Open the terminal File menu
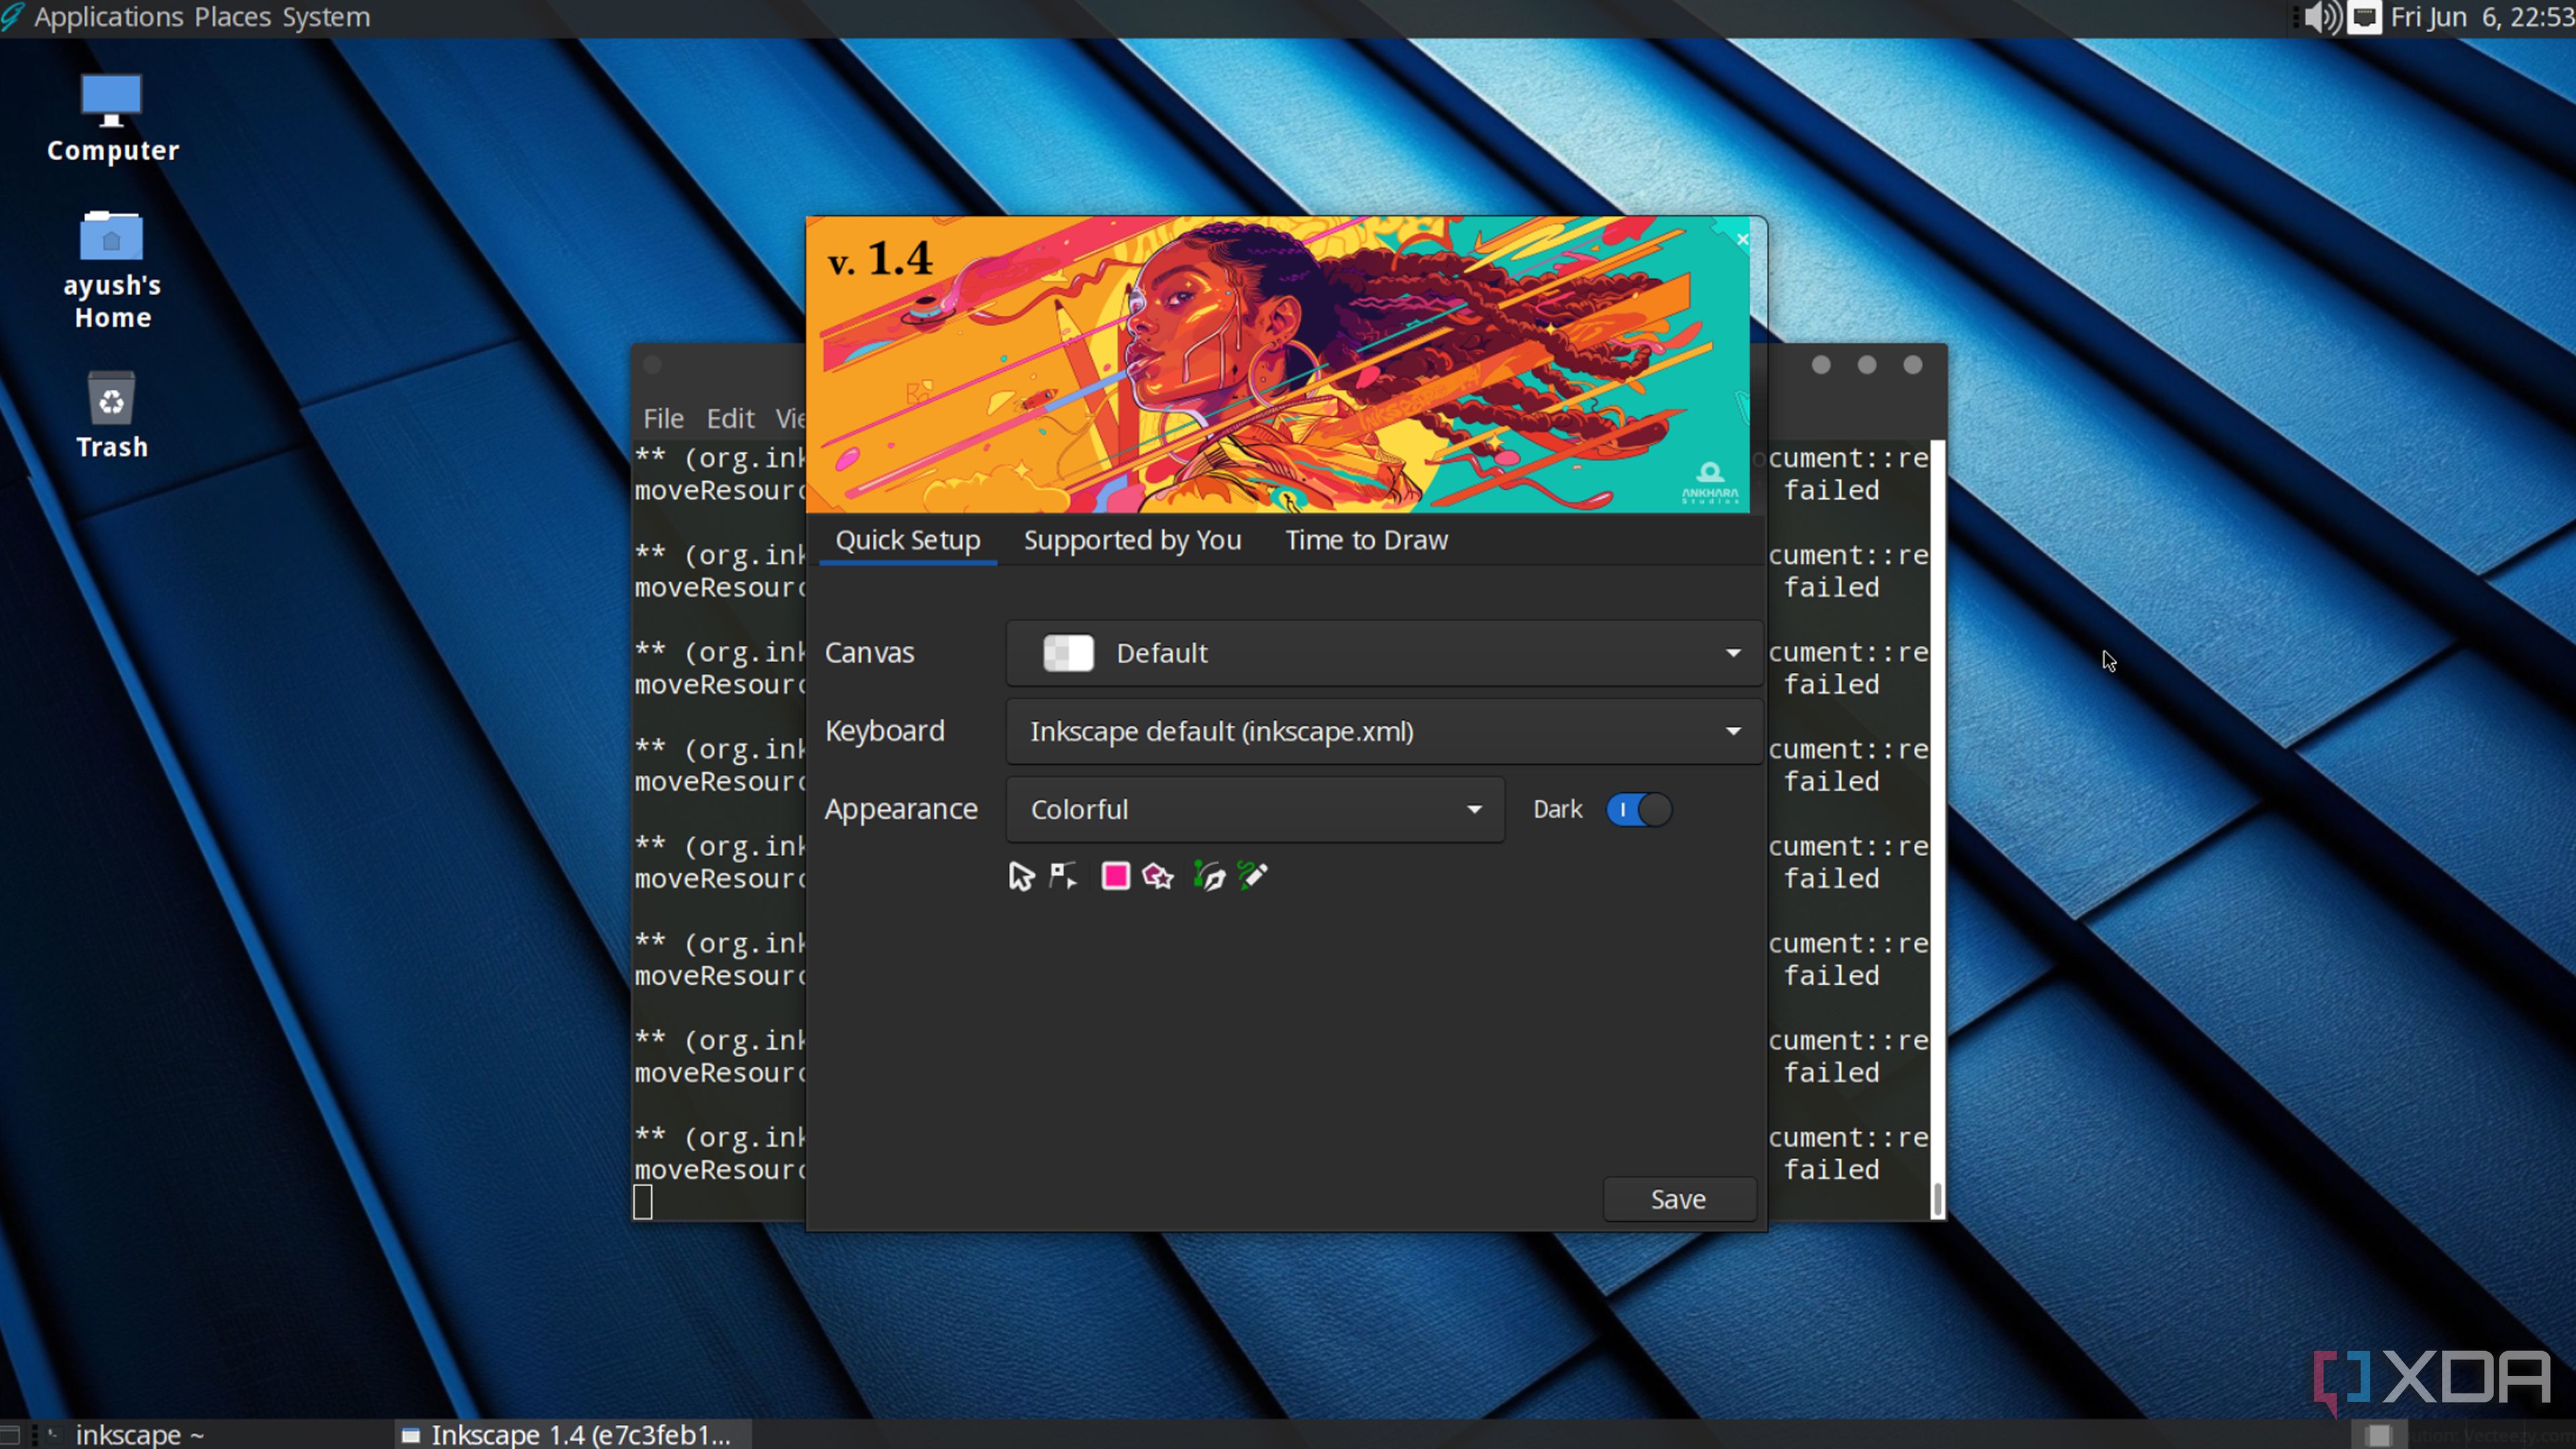 click(x=663, y=418)
